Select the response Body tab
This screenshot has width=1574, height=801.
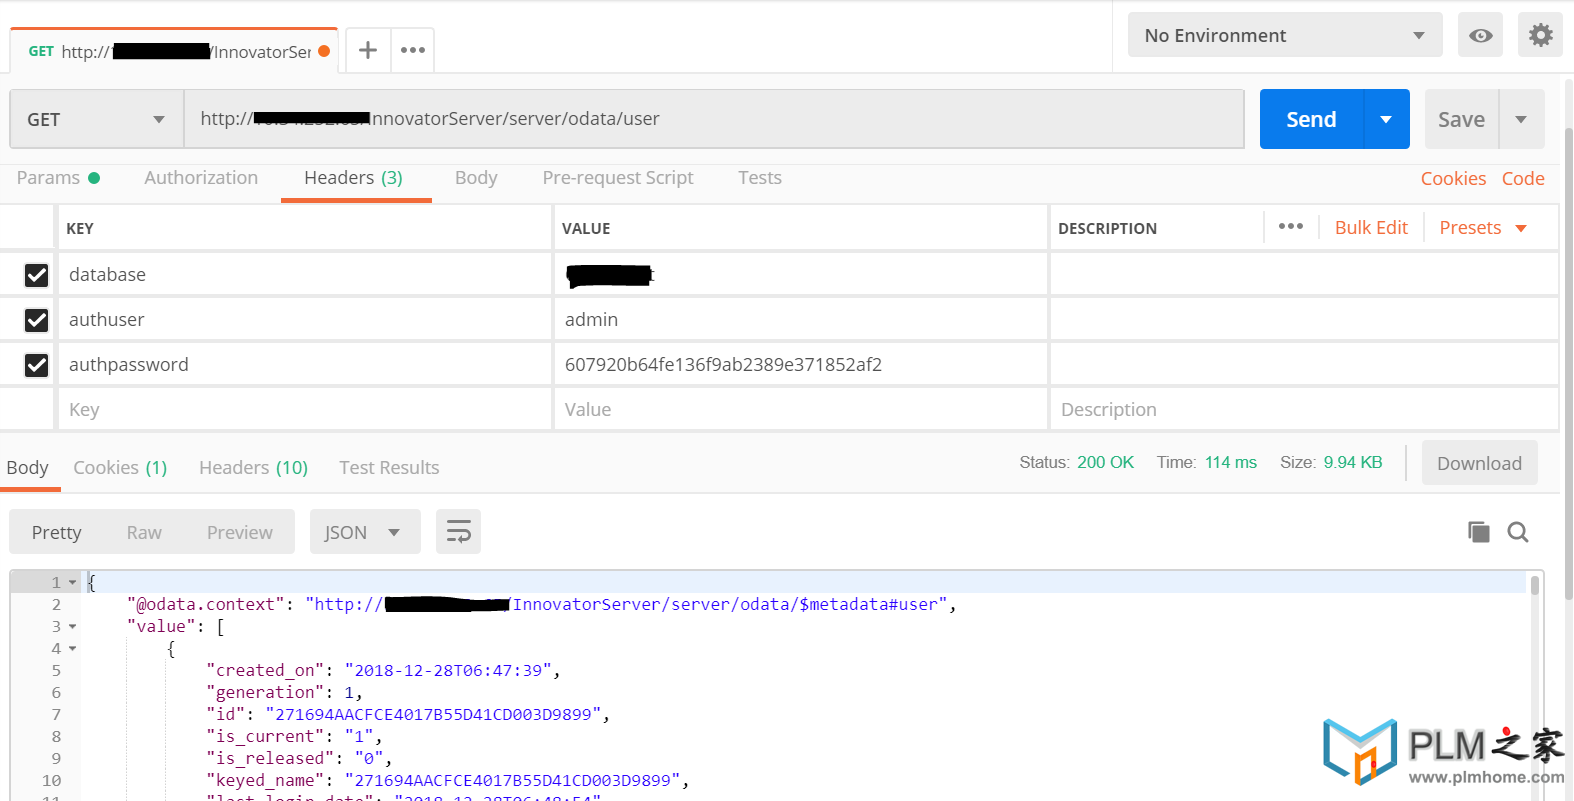coord(27,468)
